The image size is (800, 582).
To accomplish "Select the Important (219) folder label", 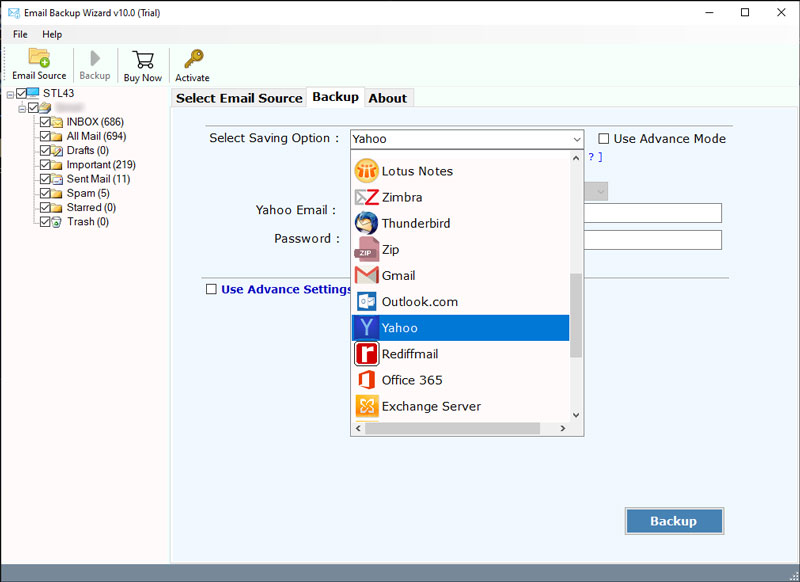I will (101, 165).
